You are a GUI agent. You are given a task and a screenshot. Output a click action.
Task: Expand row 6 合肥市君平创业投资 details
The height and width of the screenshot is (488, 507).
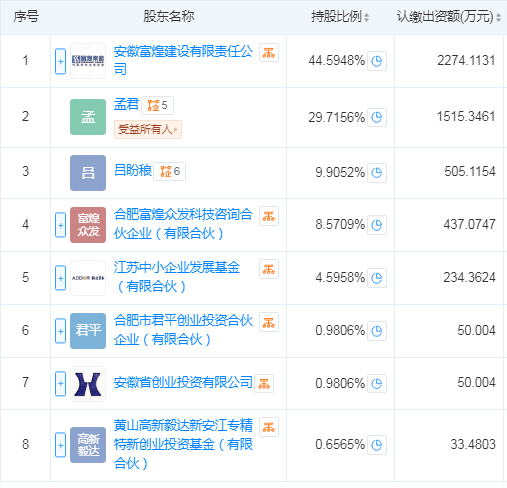coord(60,331)
